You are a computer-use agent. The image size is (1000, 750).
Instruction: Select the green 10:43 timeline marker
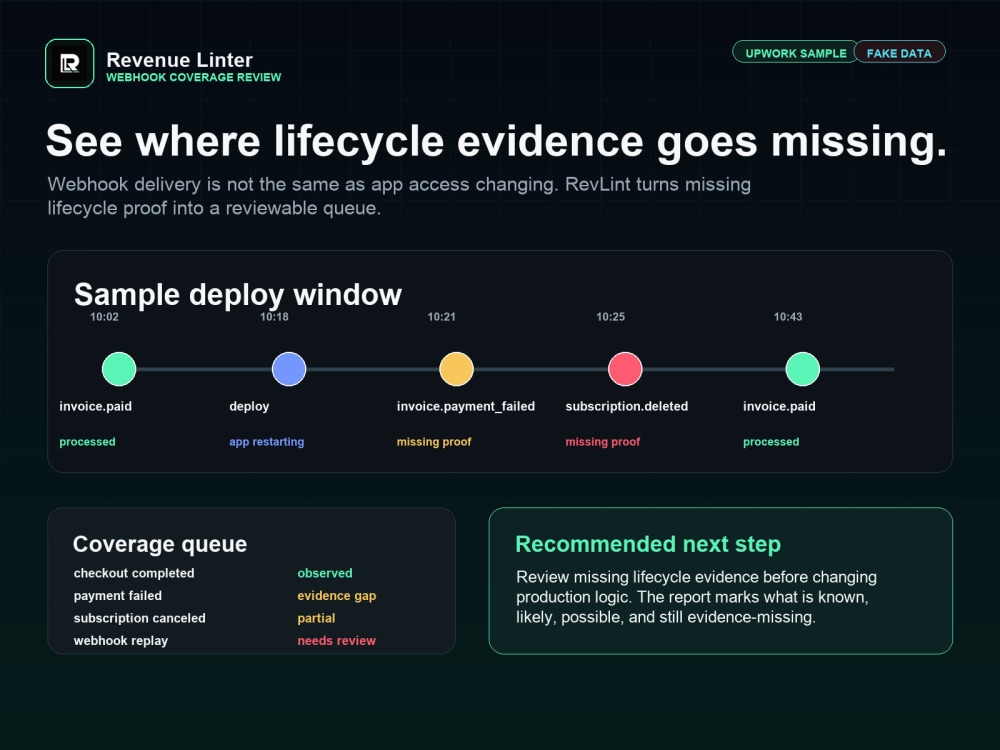802,369
